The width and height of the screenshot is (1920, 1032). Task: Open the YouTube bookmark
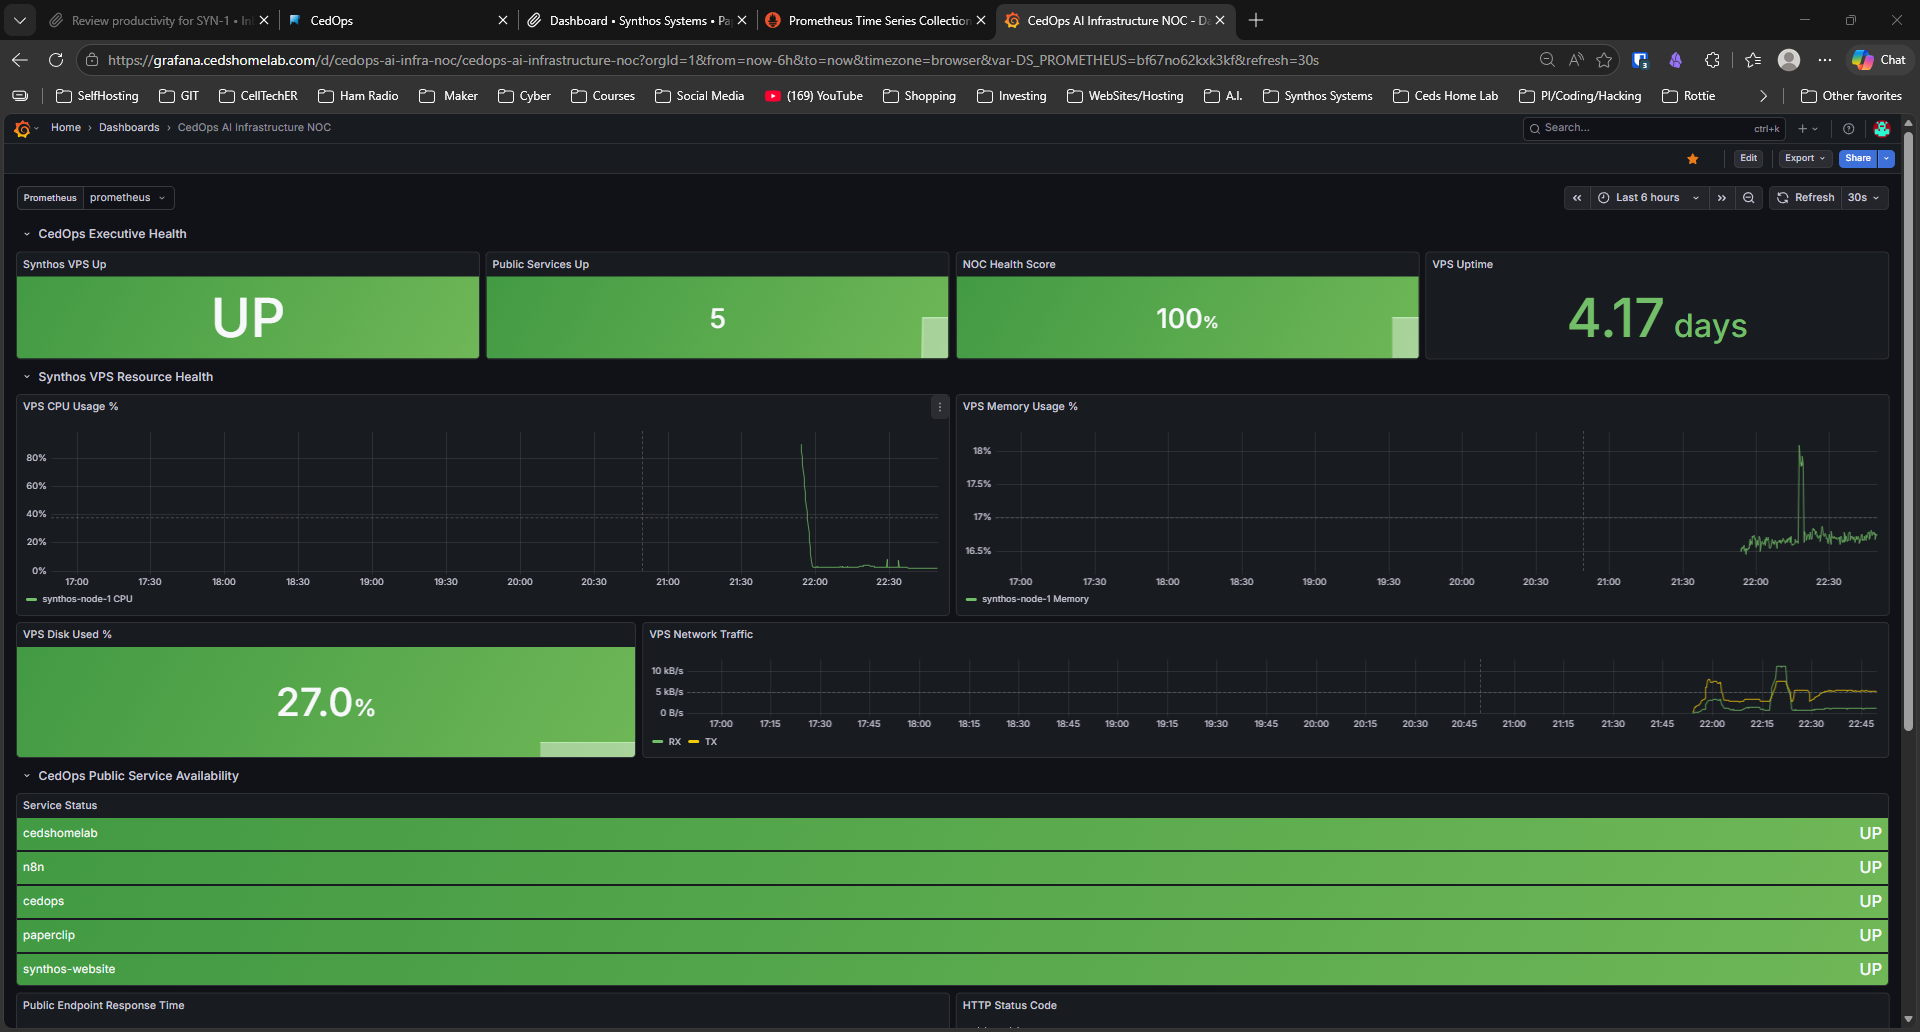click(814, 96)
